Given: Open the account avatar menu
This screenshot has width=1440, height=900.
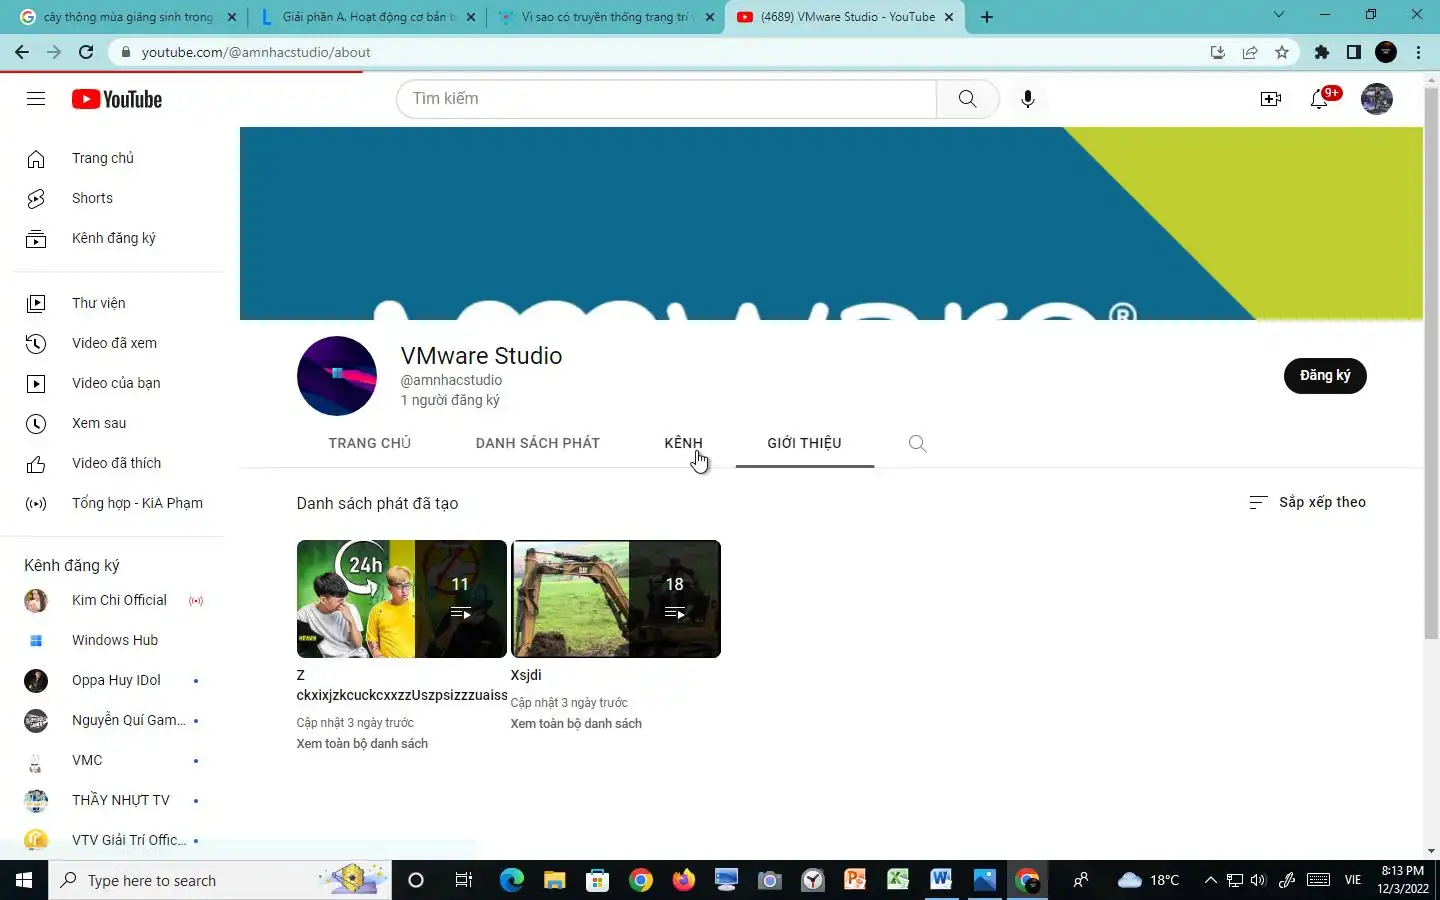Looking at the screenshot, I should [1376, 98].
